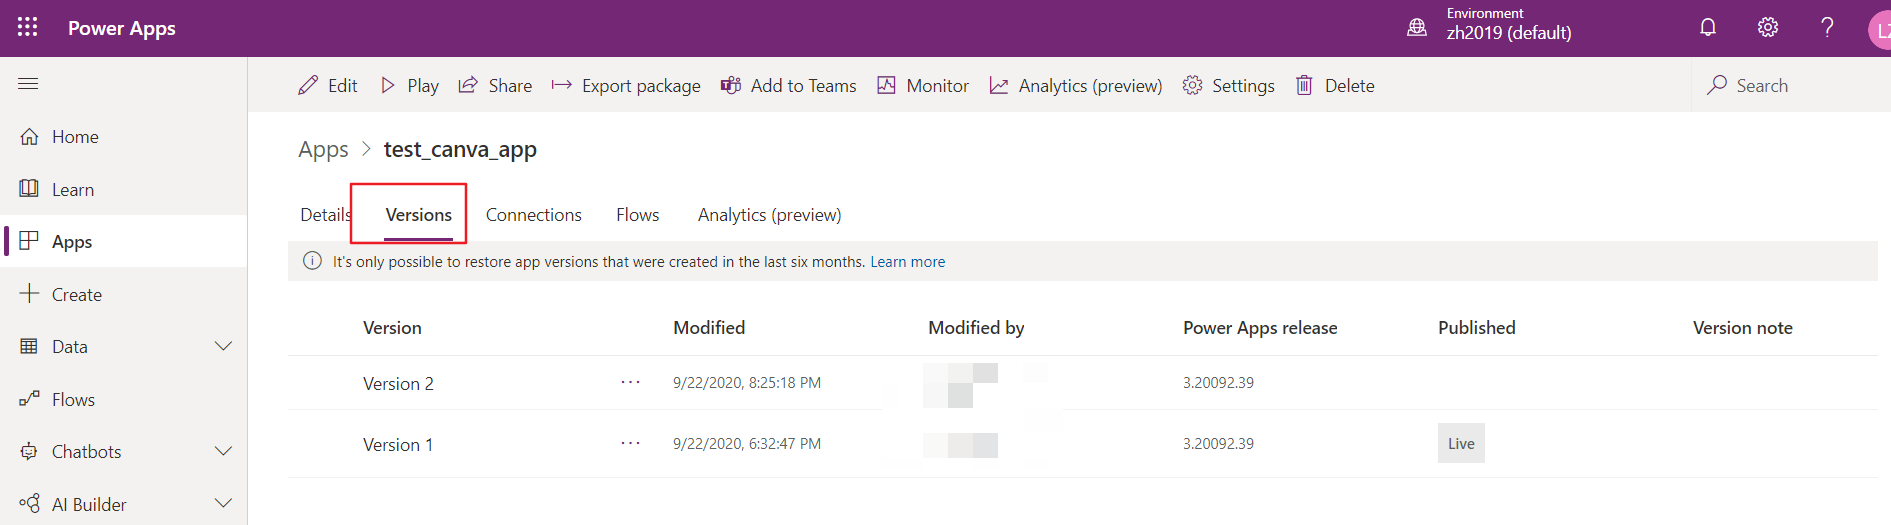This screenshot has height=525, width=1891.
Task: Click the Home house icon in sidebar
Action: pyautogui.click(x=29, y=137)
